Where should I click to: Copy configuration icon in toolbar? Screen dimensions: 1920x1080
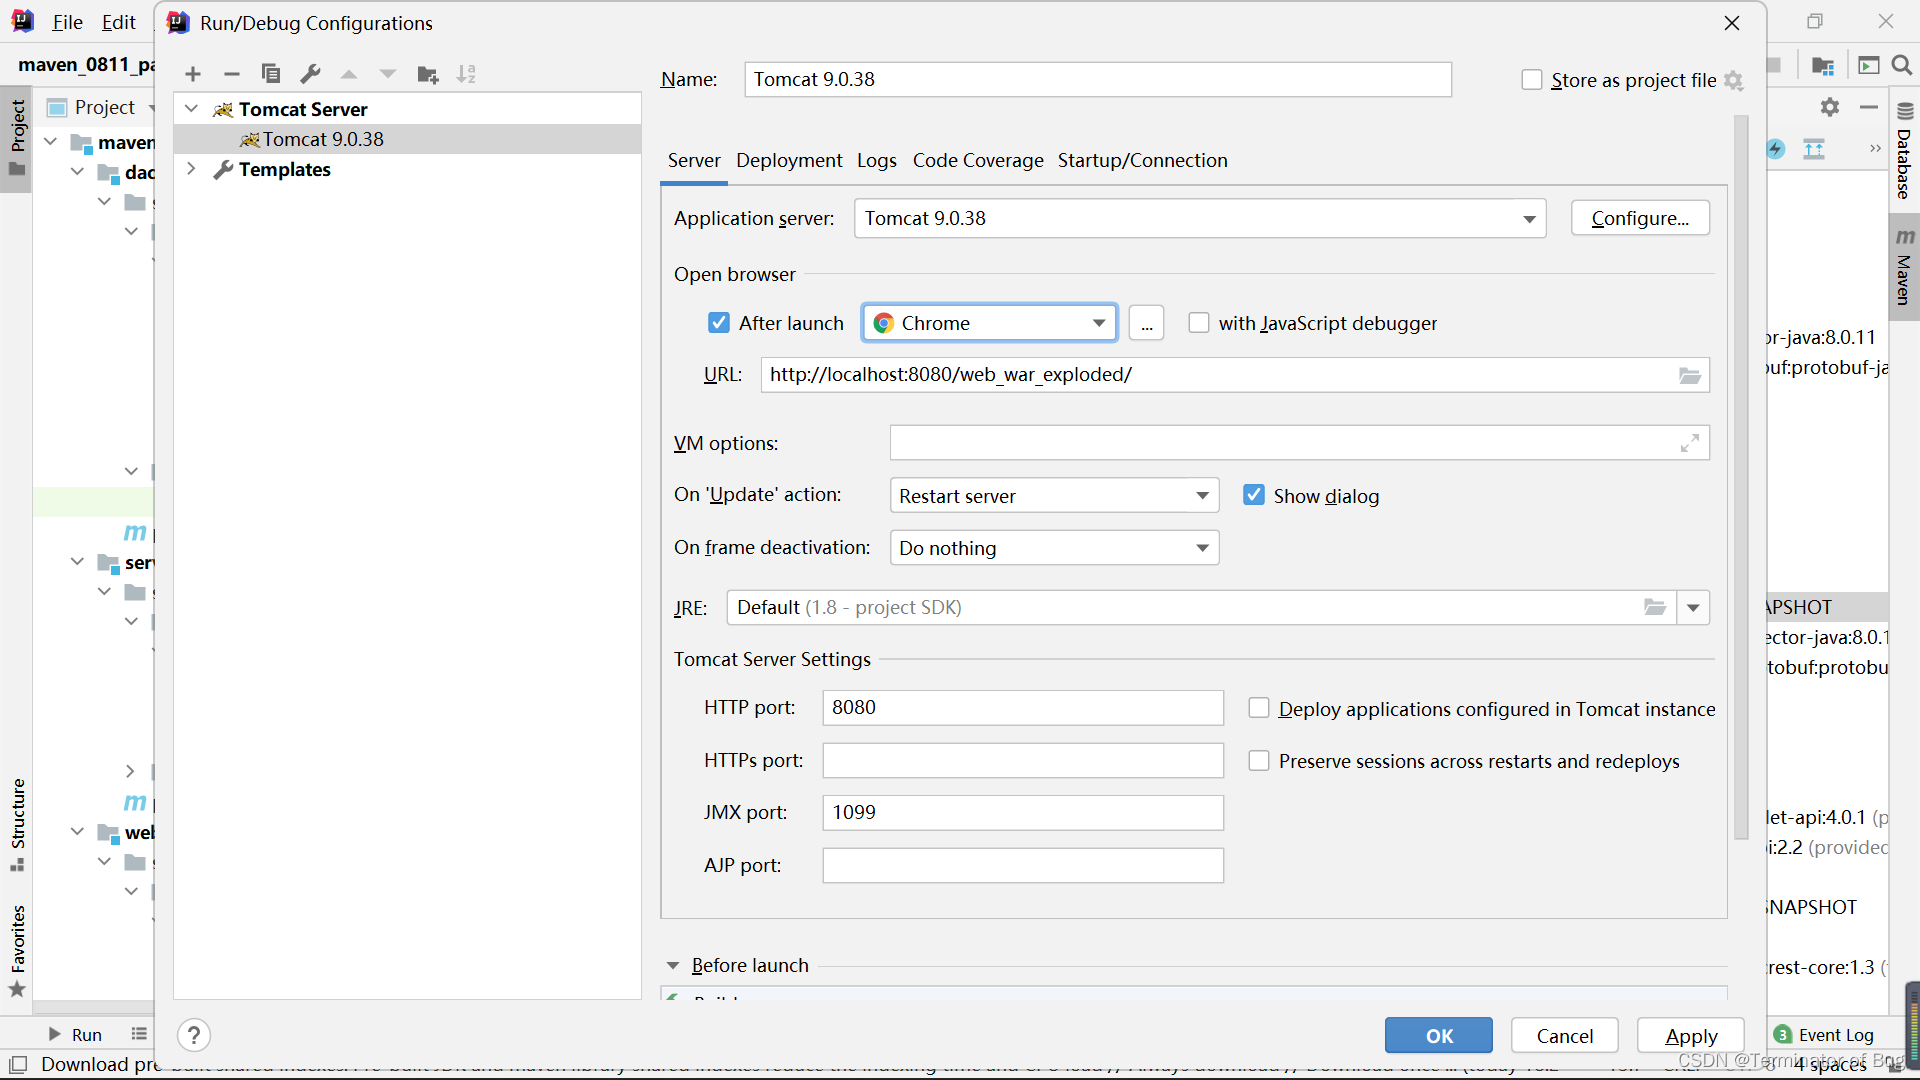(270, 74)
